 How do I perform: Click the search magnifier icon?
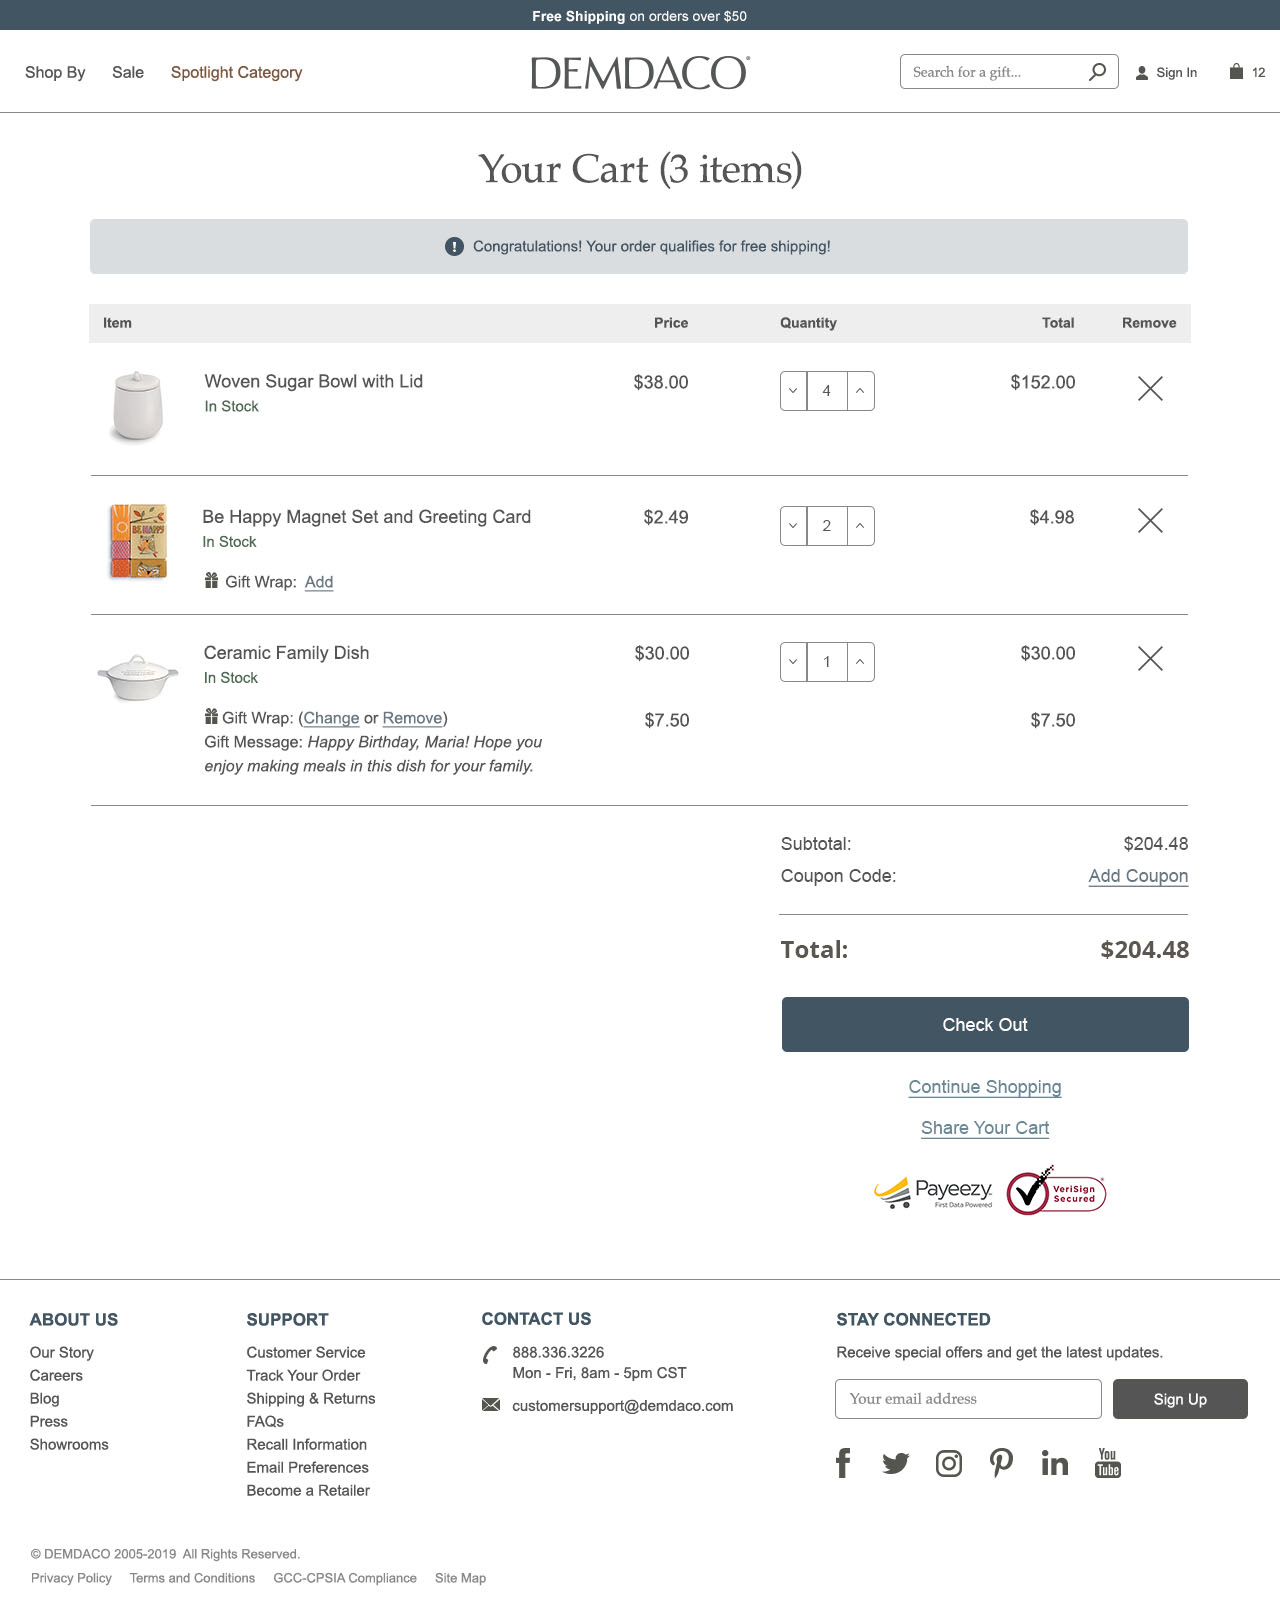click(x=1097, y=71)
